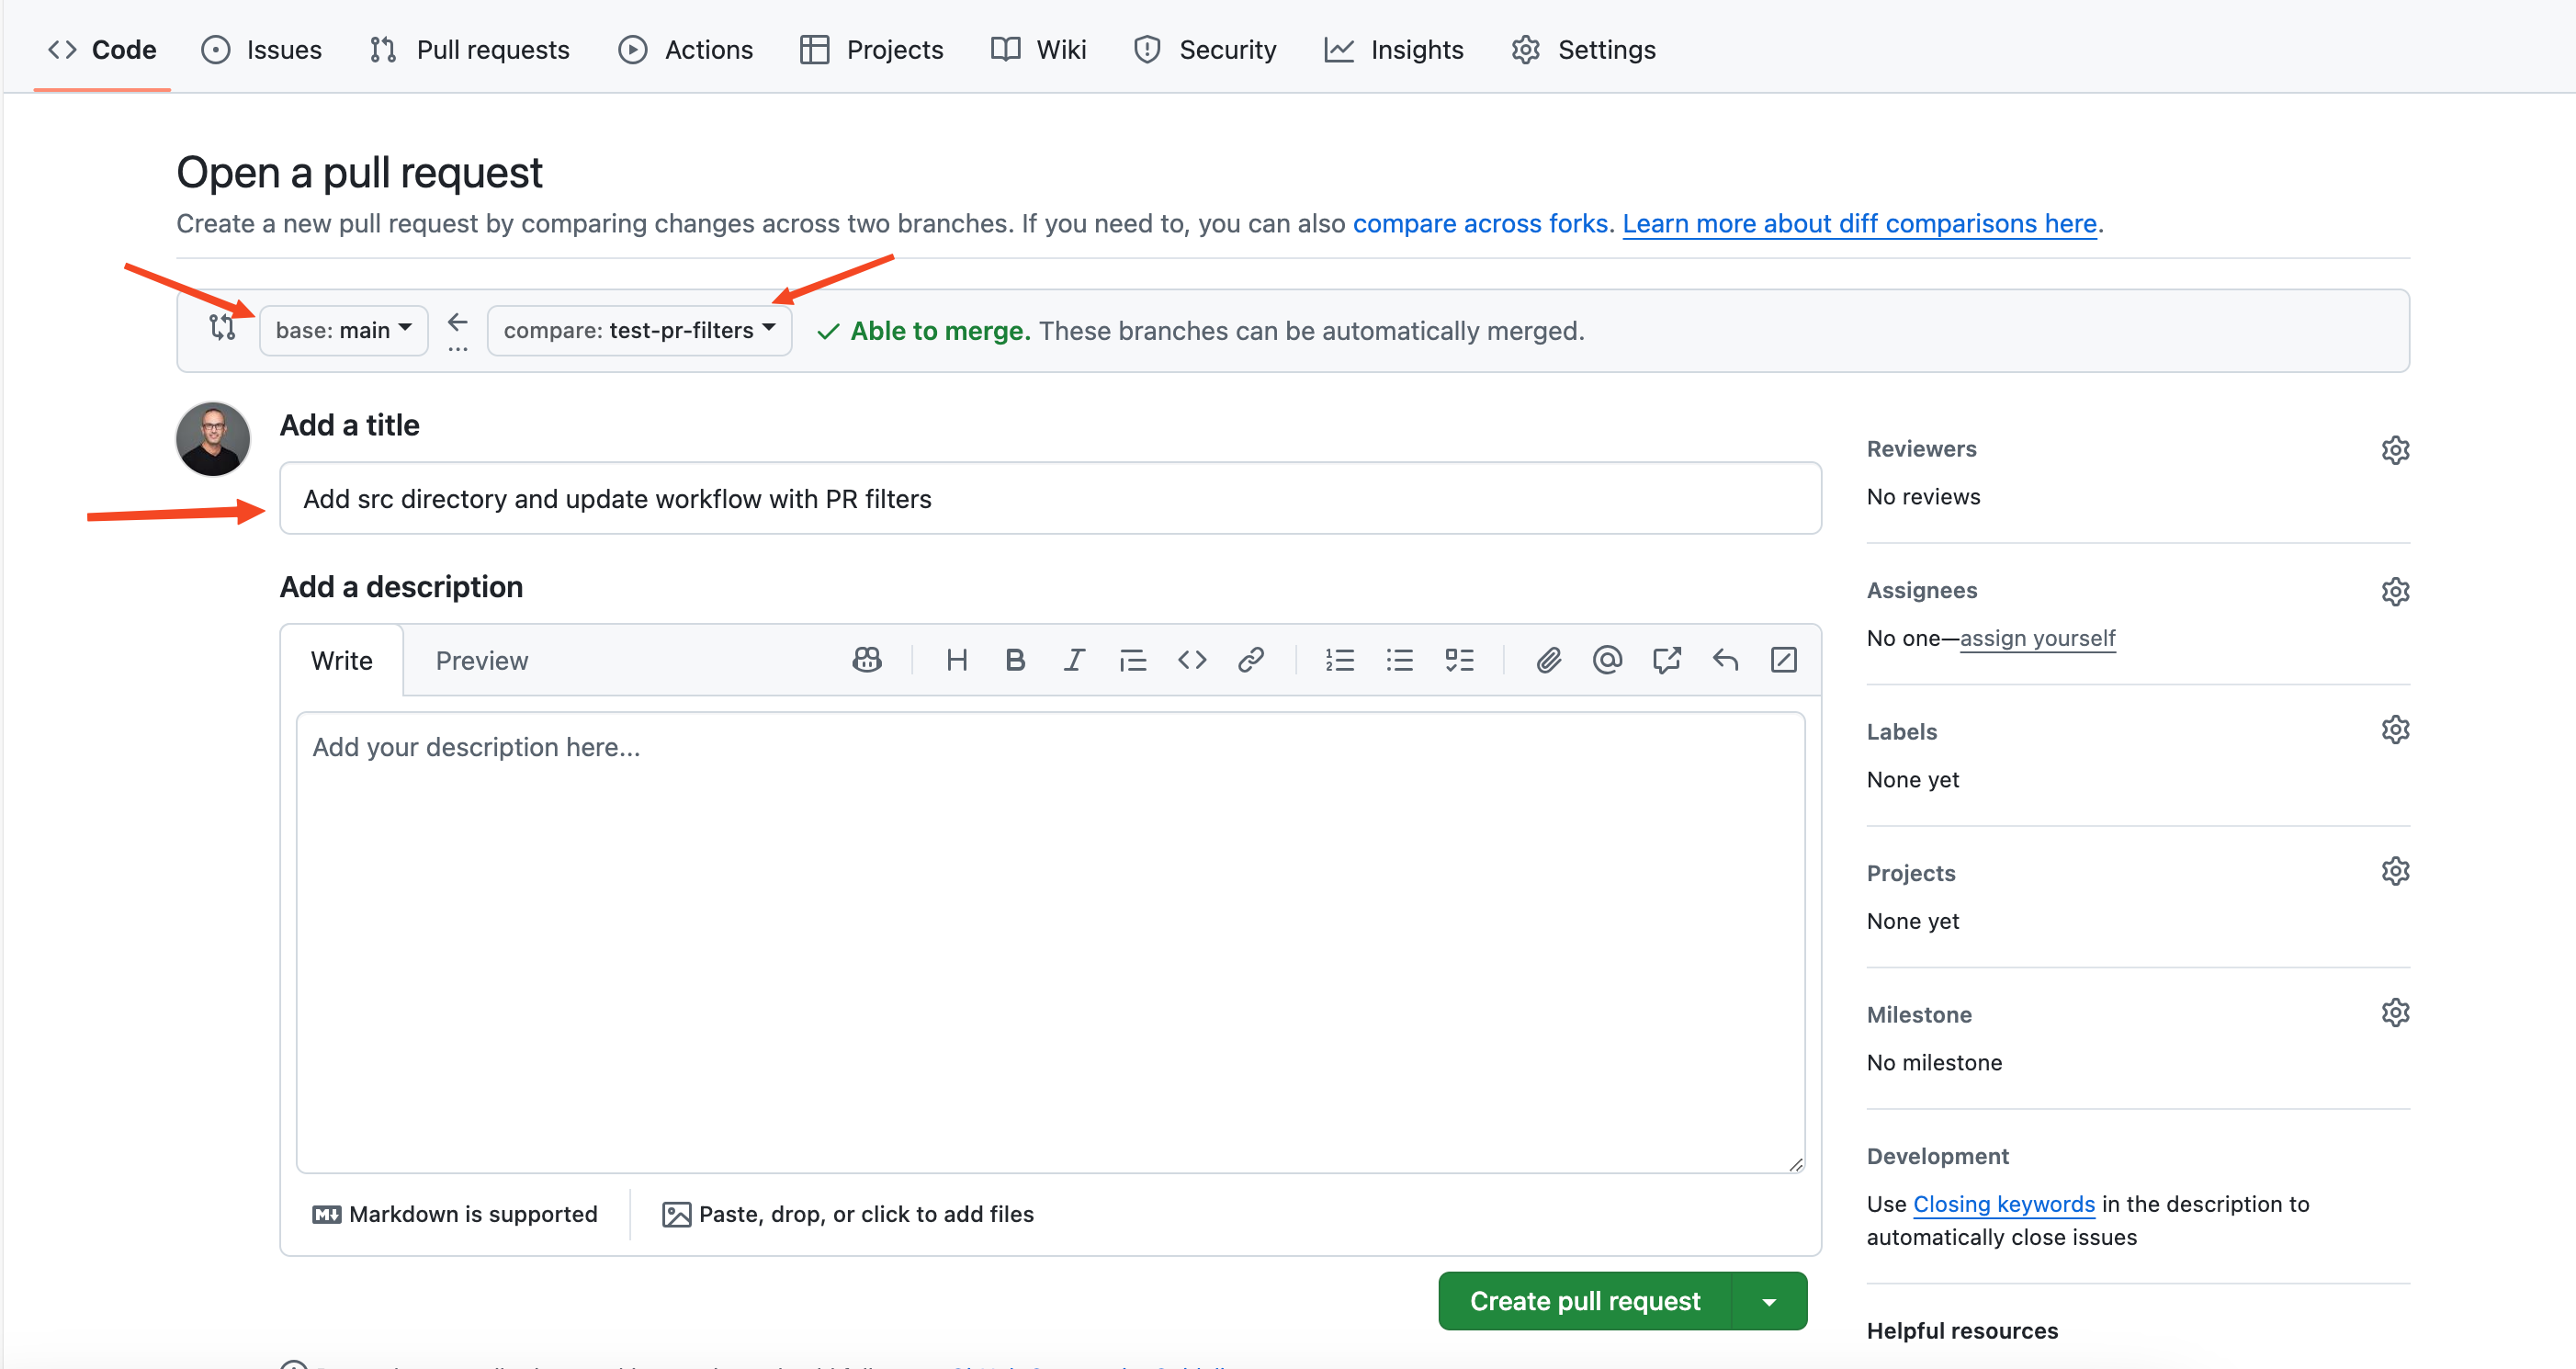Attach files using the paperclip icon
This screenshot has width=2576, height=1369.
pos(1548,660)
